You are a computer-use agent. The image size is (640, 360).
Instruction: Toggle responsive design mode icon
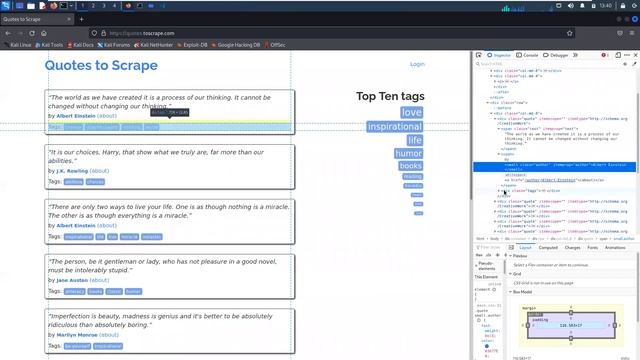coord(618,55)
